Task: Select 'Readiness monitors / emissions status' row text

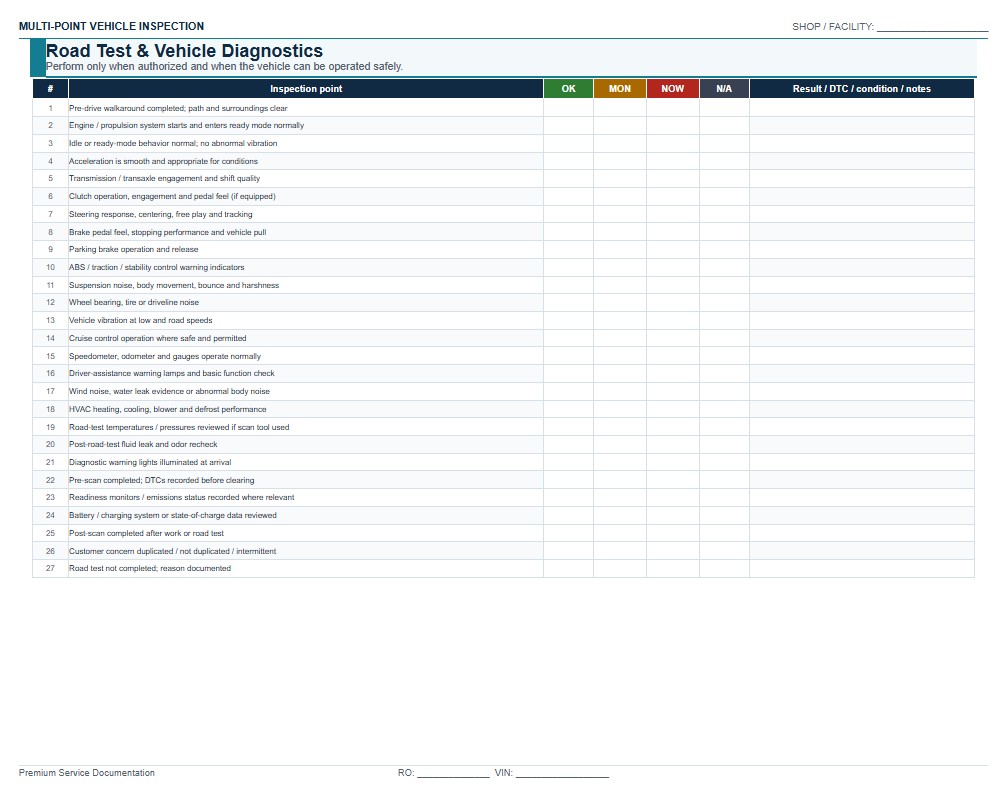Action: click(182, 498)
